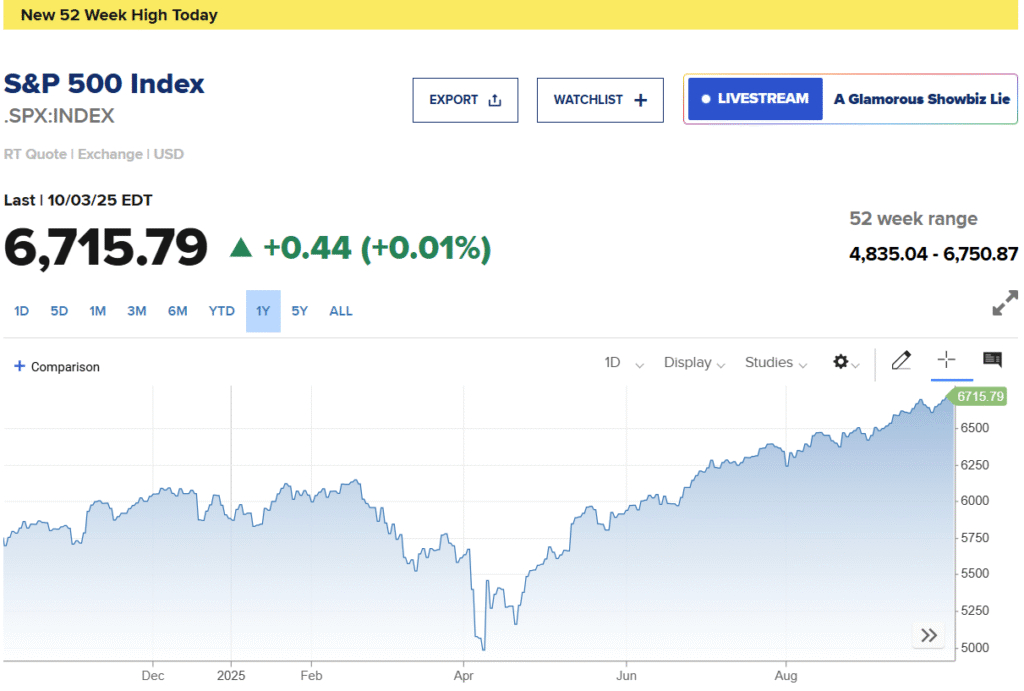Expand the chart to fullscreen
Viewport: 1024px width, 691px height.
click(1005, 303)
